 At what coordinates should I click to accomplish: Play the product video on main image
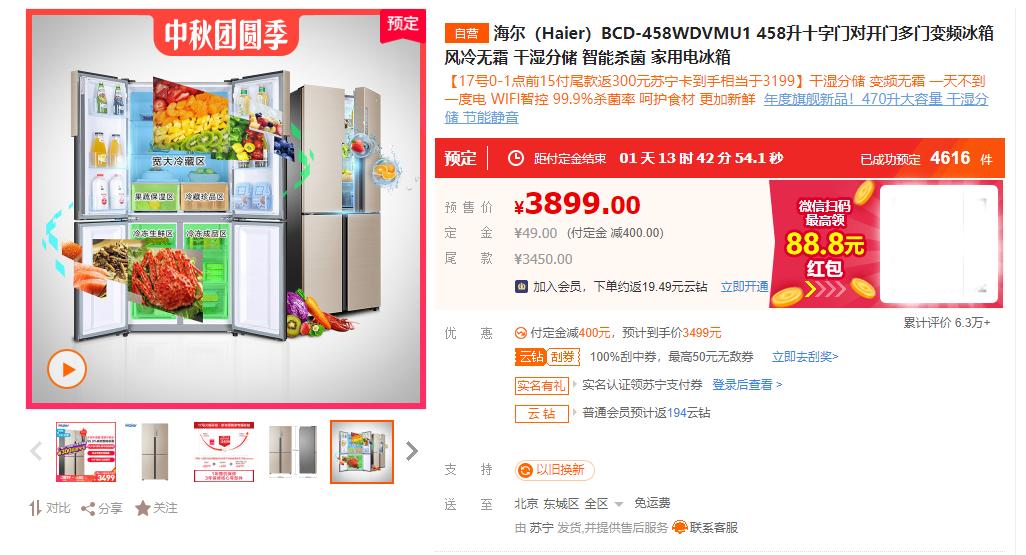pyautogui.click(x=67, y=370)
